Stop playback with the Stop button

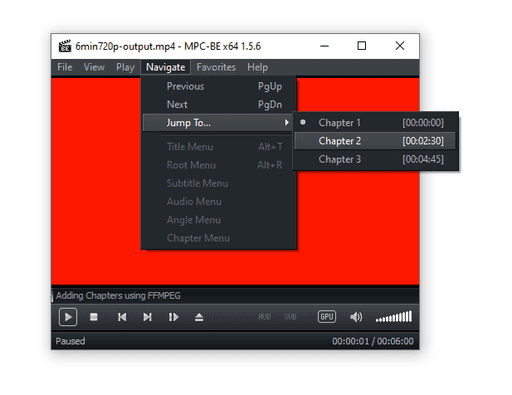point(94,317)
